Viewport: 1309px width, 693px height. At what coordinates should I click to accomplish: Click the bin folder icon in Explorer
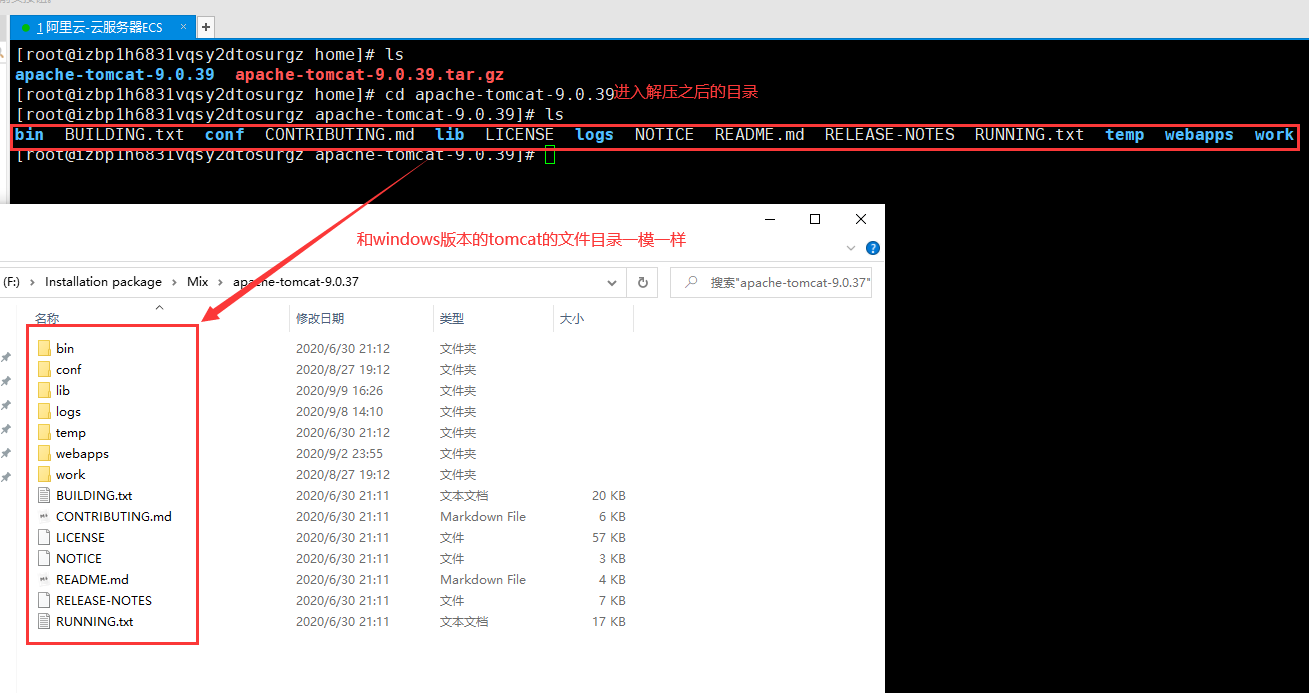44,348
